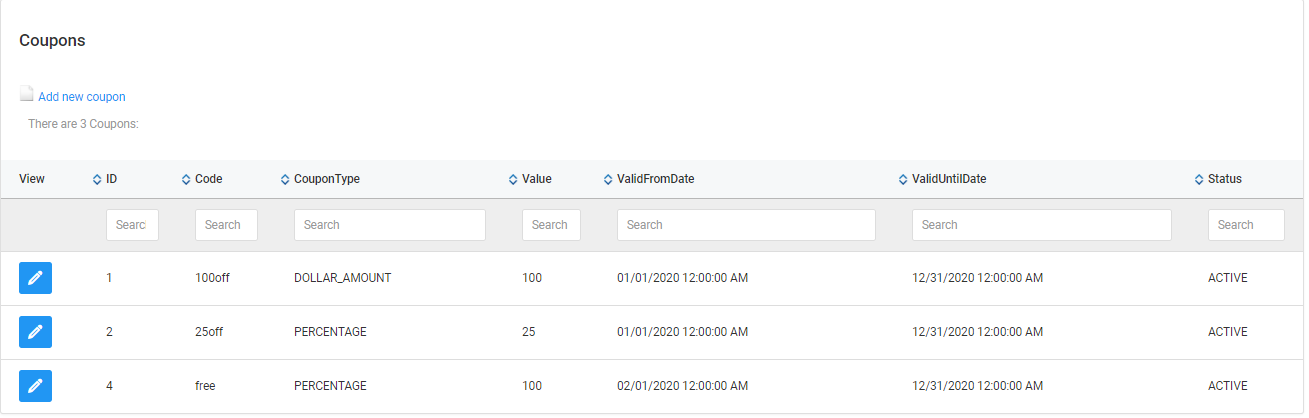Select the Status search field
Image resolution: width=1309 pixels, height=418 pixels.
tap(1246, 225)
